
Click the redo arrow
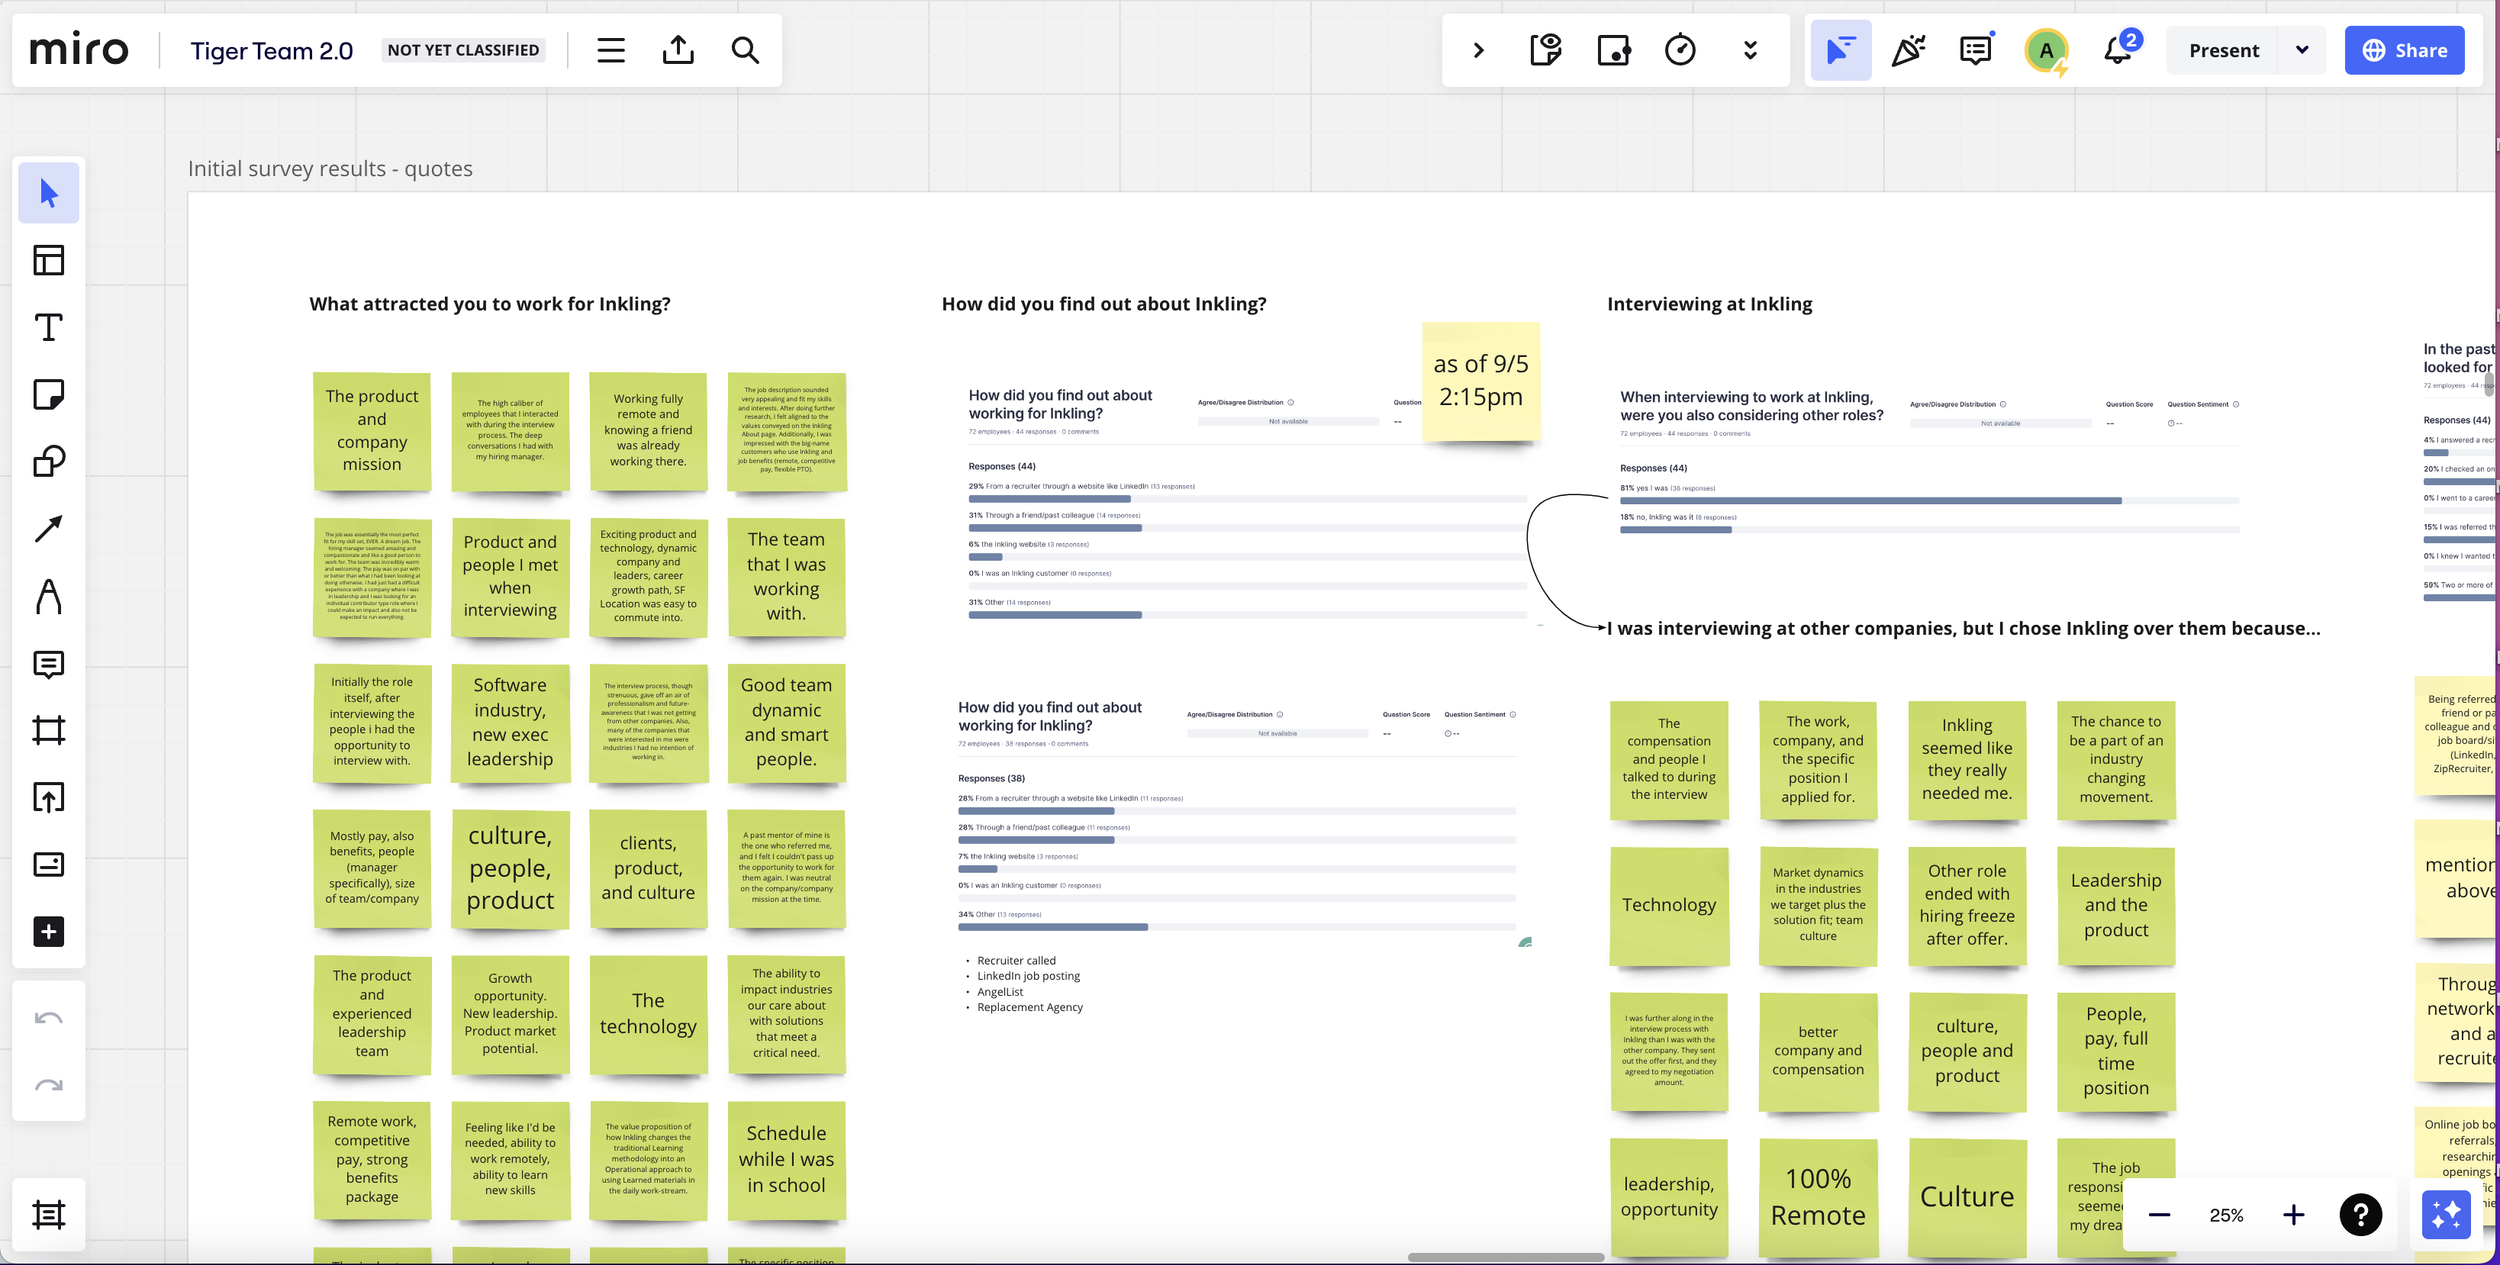(49, 1086)
